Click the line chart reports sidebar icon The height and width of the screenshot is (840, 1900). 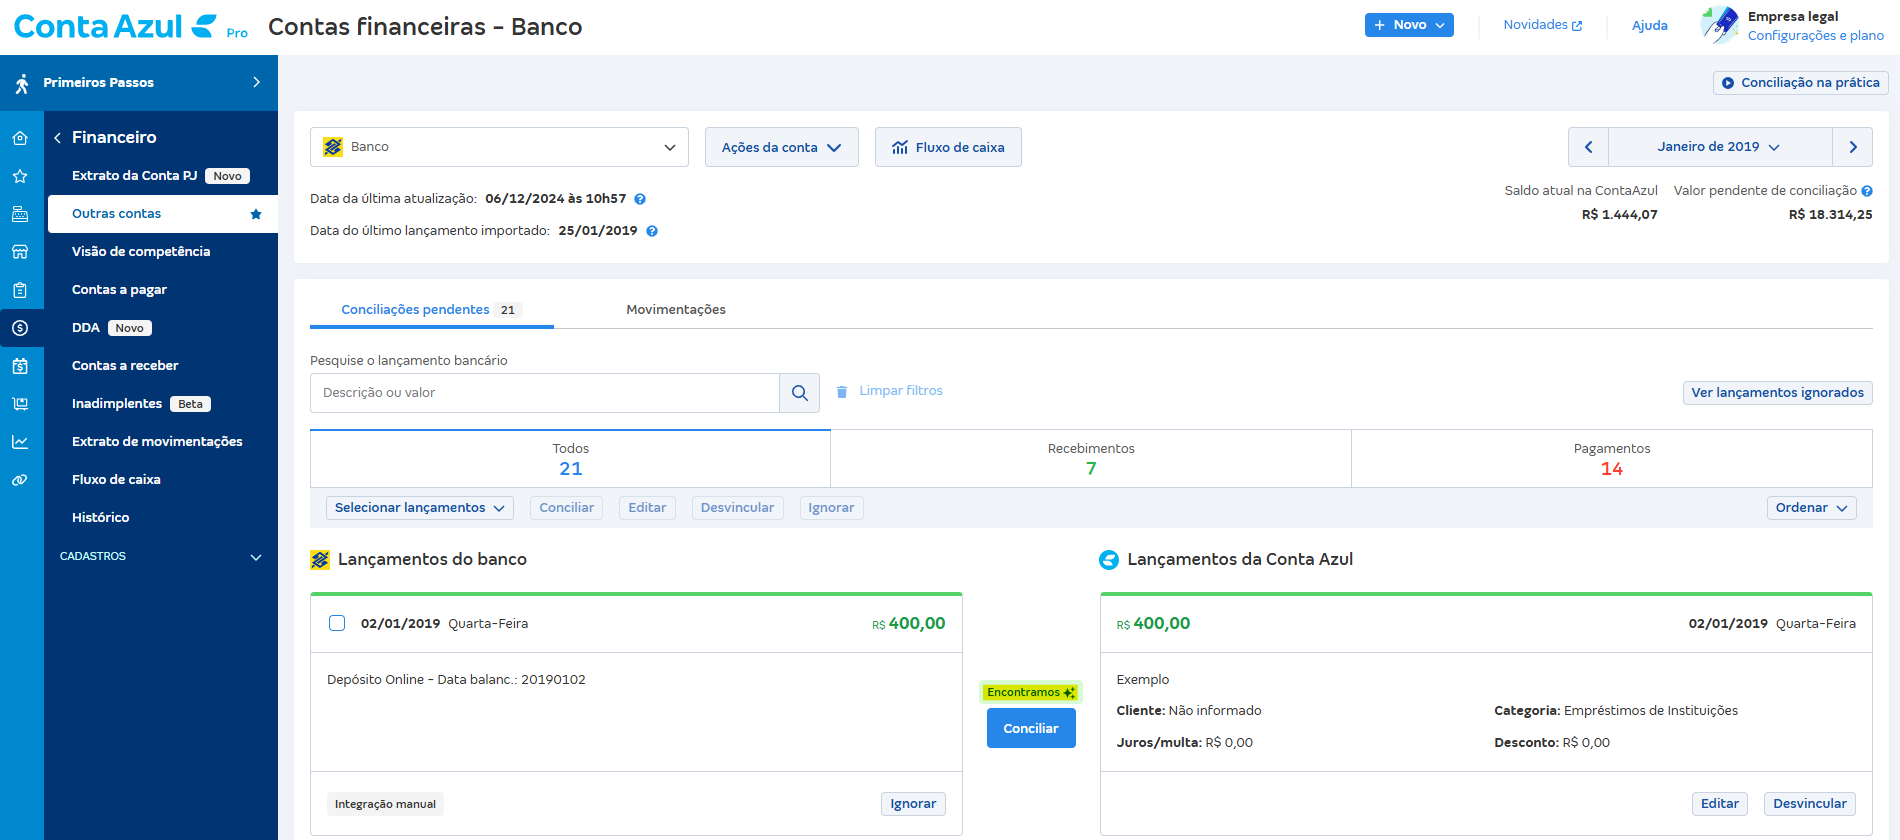pos(20,442)
